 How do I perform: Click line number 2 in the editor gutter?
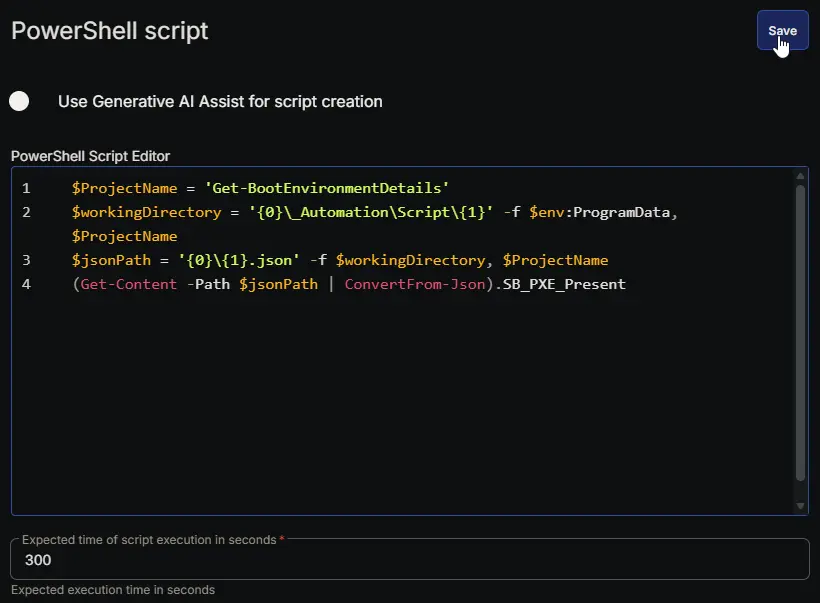[26, 212]
